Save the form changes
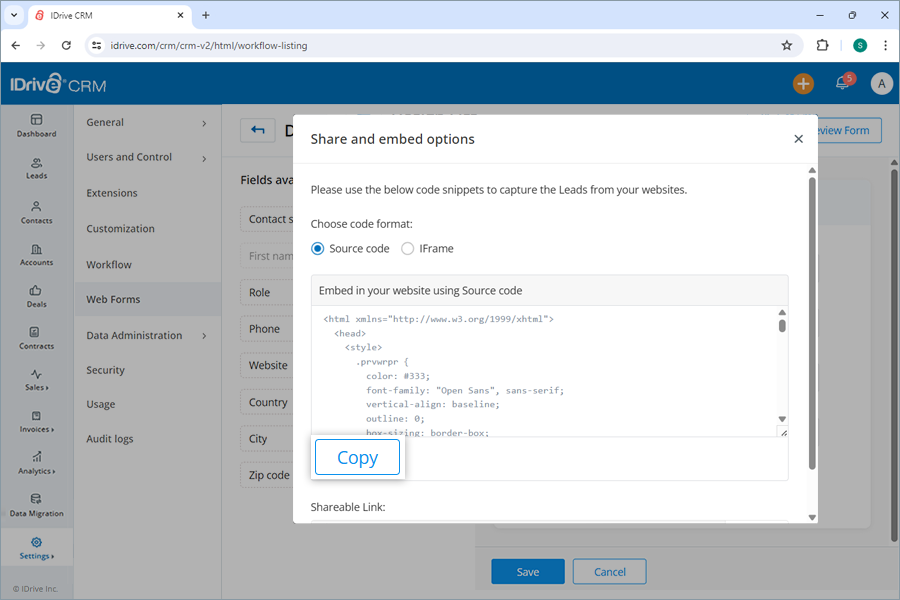Viewport: 900px width, 600px height. point(528,571)
